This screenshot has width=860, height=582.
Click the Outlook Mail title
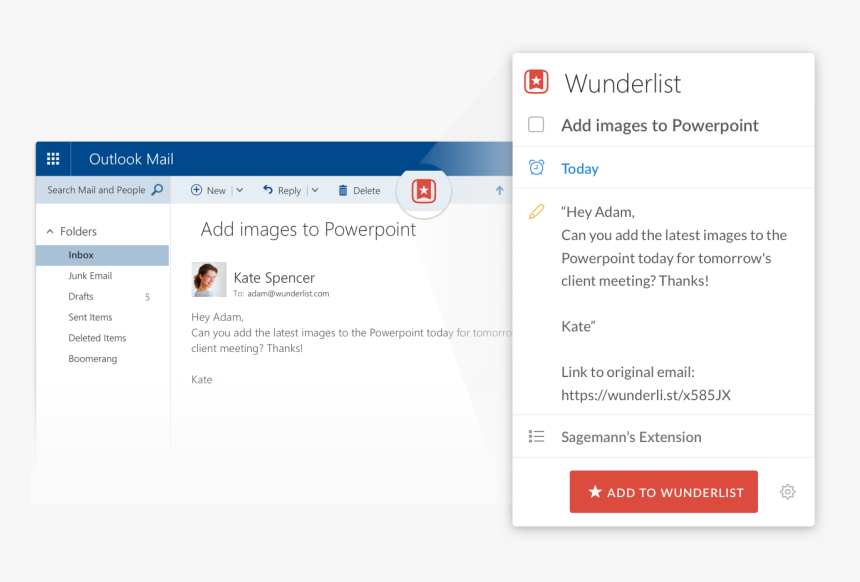coord(131,159)
